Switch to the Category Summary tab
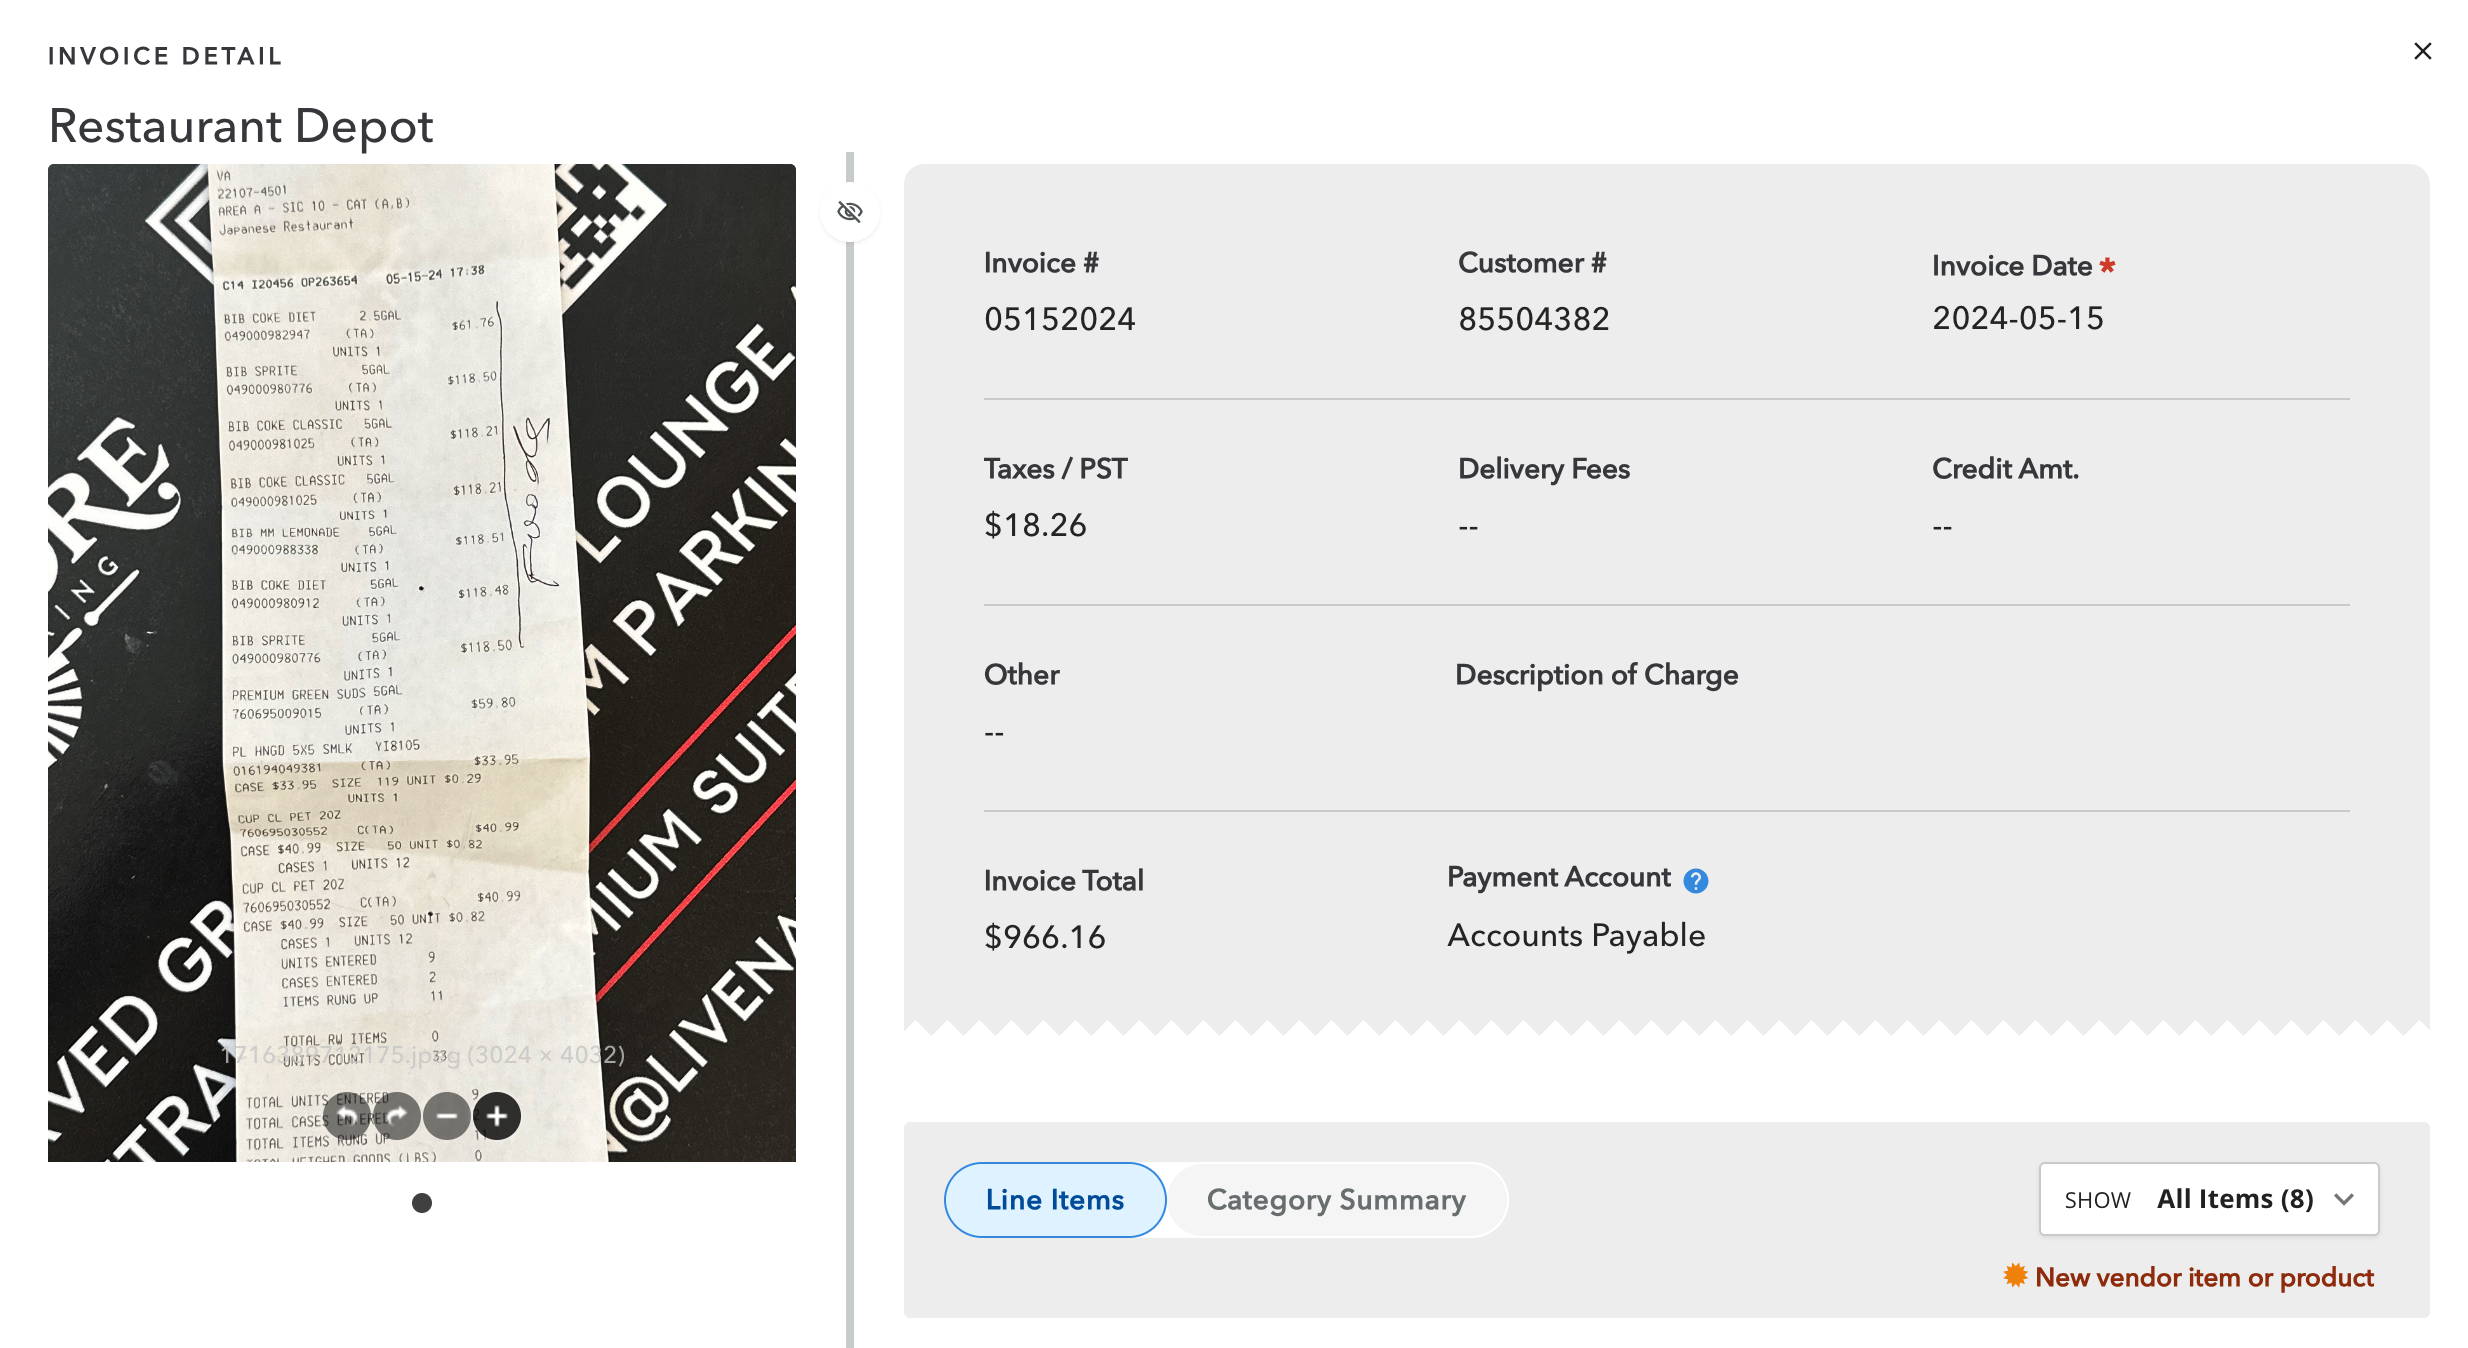Image resolution: width=2468 pixels, height=1348 pixels. 1336,1200
